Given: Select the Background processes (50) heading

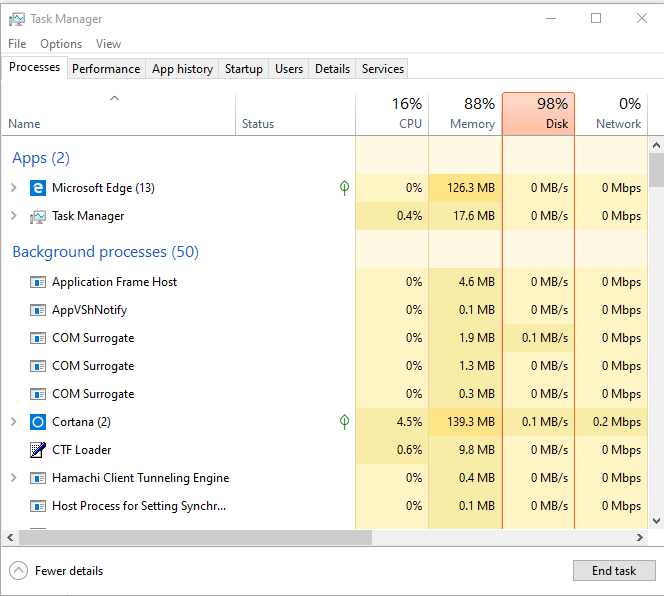Looking at the screenshot, I should pos(105,252).
